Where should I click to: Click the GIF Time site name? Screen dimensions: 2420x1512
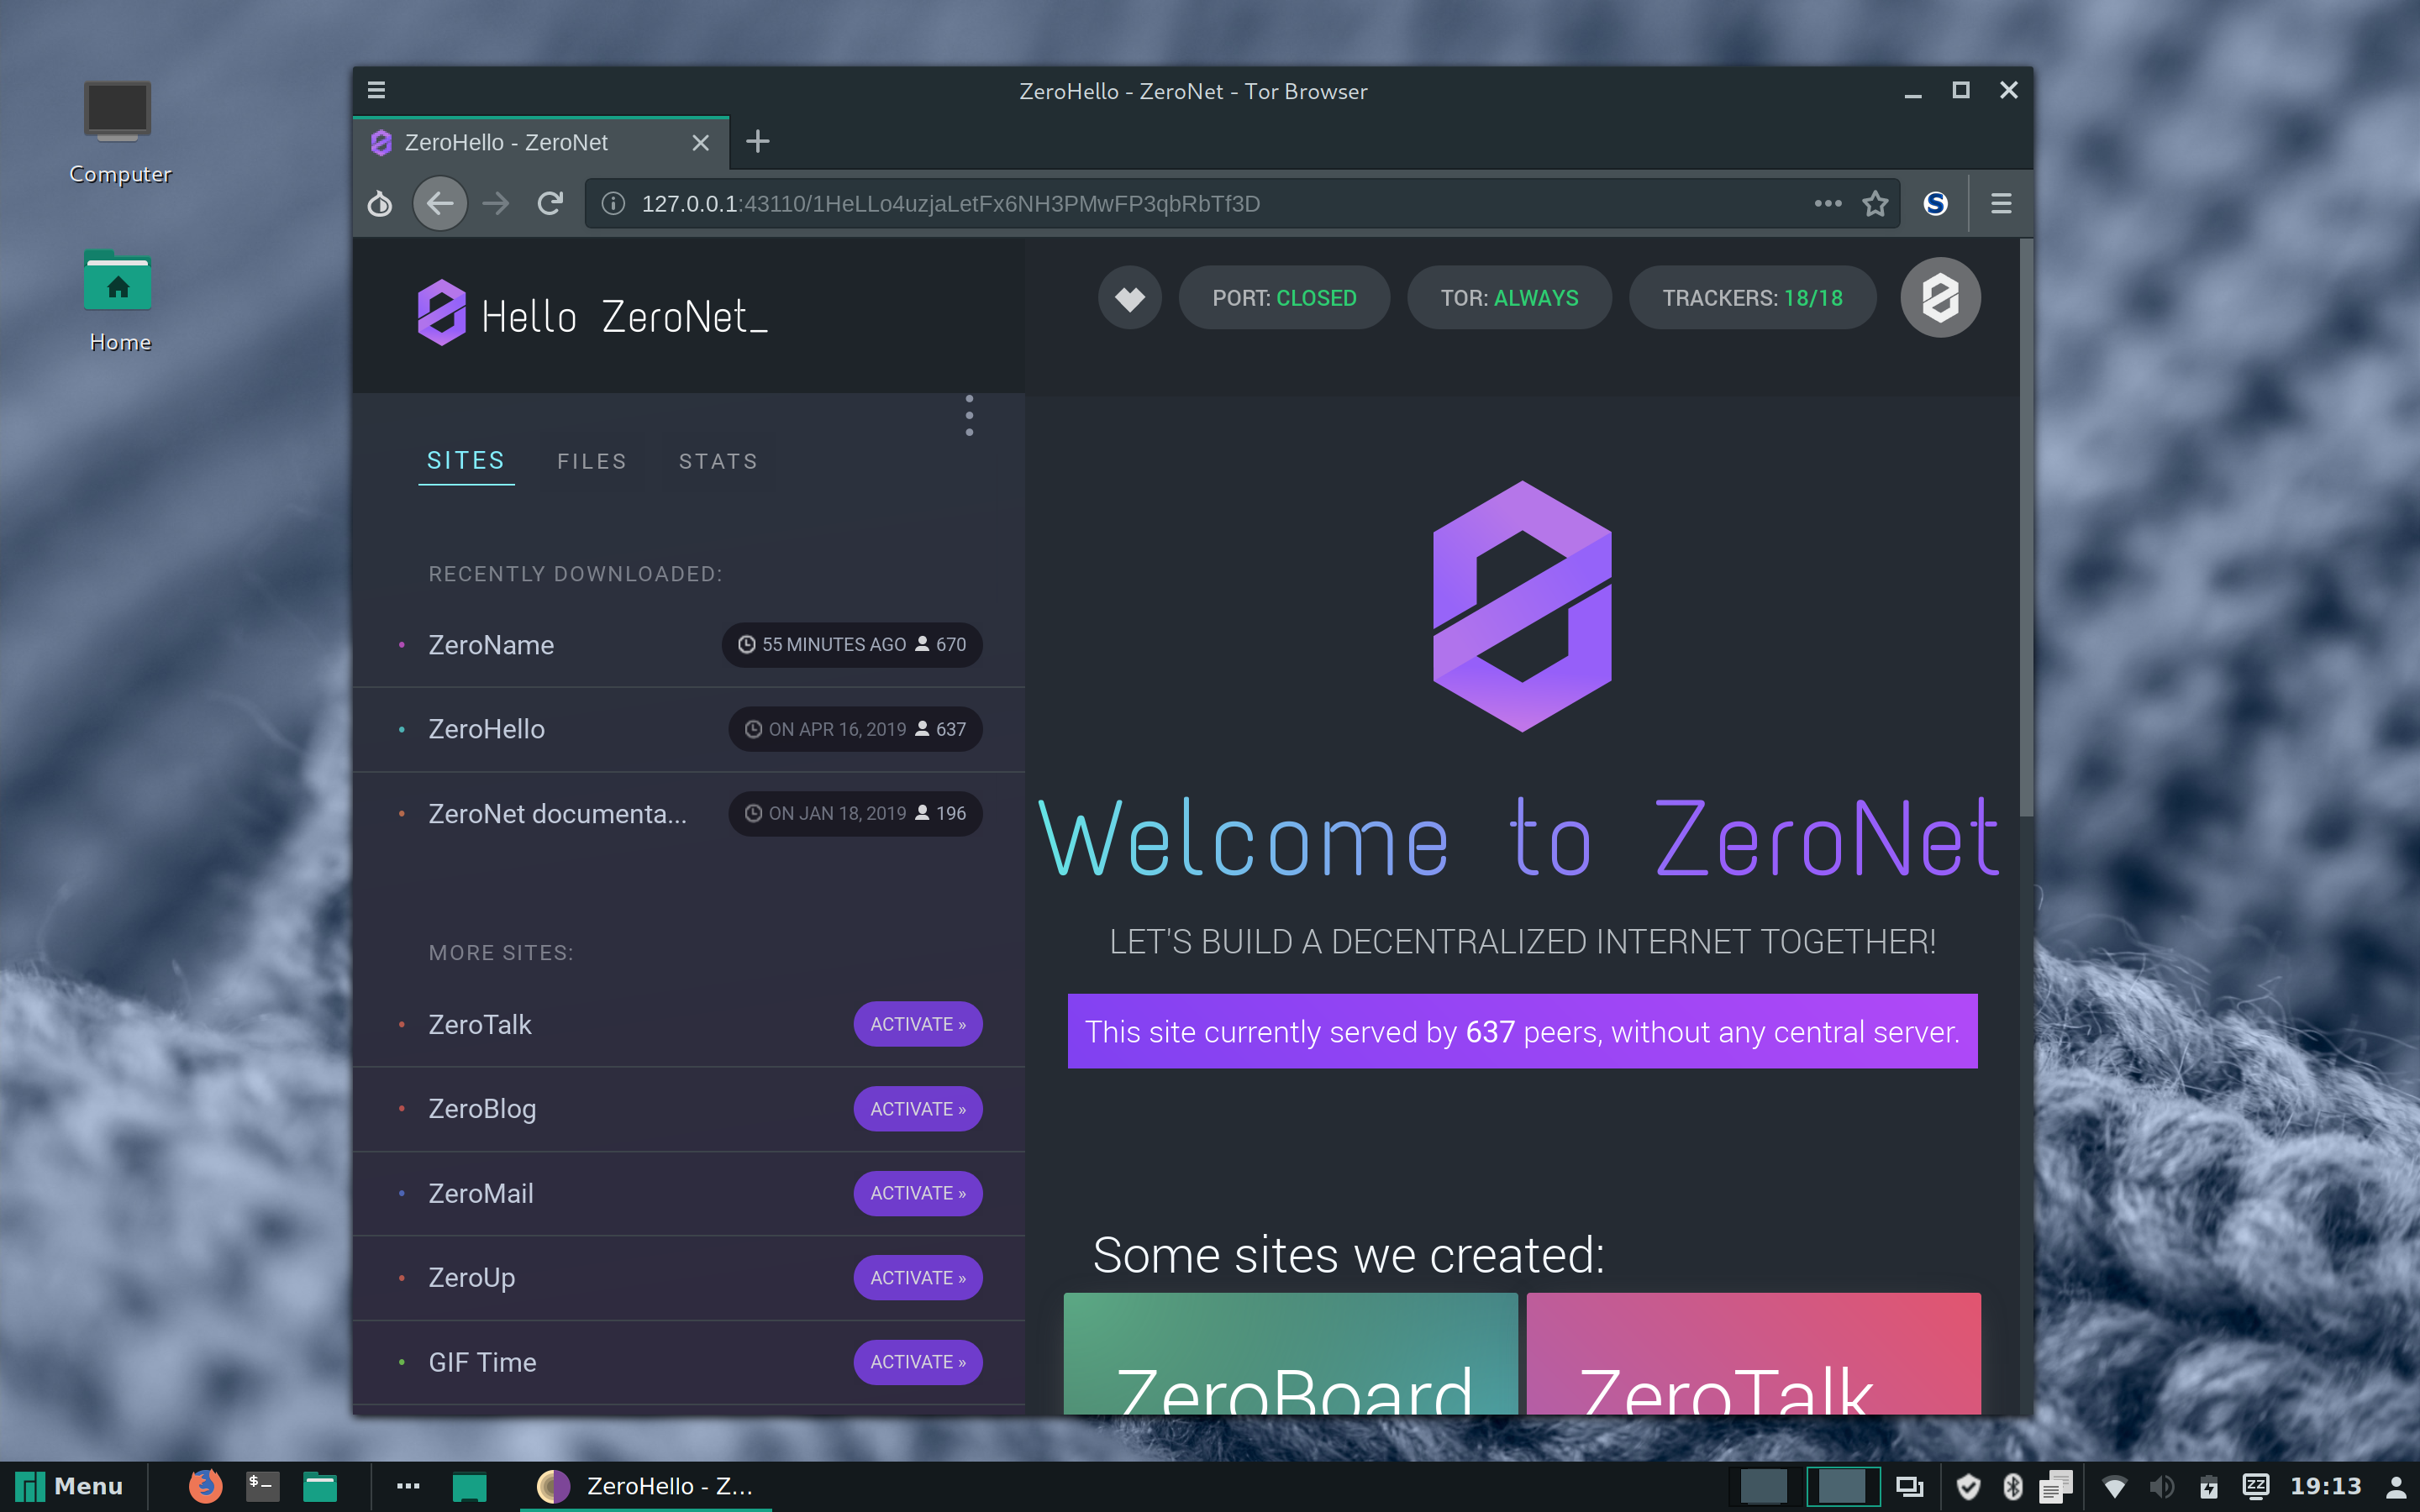click(x=483, y=1362)
